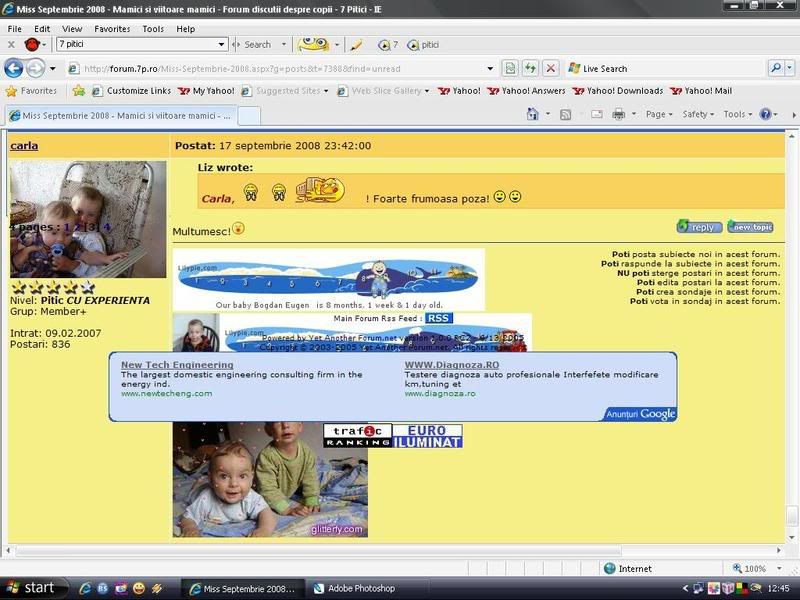Open the Safety menu in command bar
Image resolution: width=800 pixels, height=600 pixels.
(698, 114)
